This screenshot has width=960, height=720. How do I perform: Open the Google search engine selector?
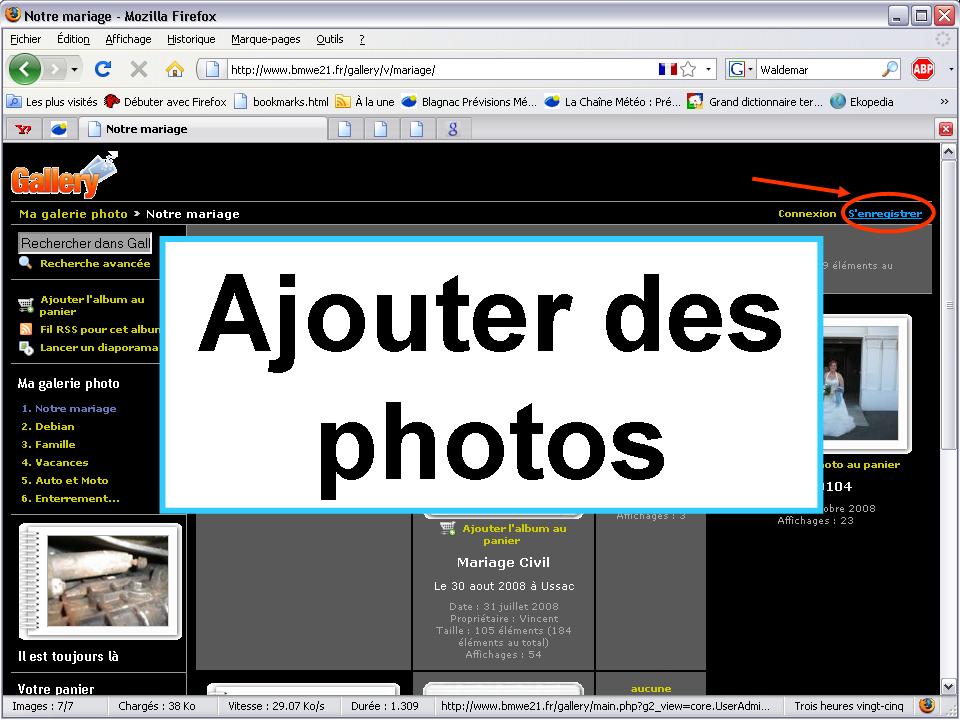741,69
